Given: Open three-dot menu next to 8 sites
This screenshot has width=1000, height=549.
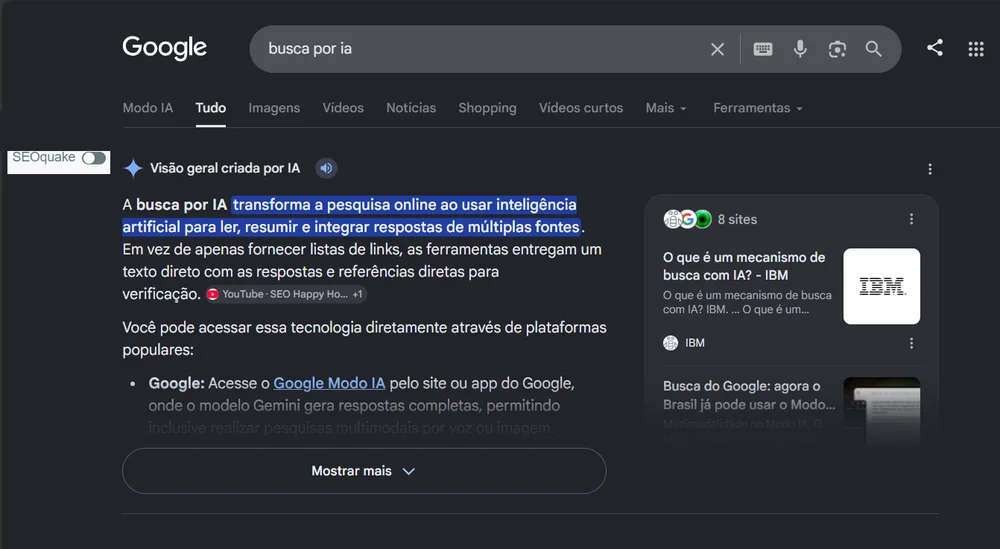Looking at the screenshot, I should pos(911,219).
